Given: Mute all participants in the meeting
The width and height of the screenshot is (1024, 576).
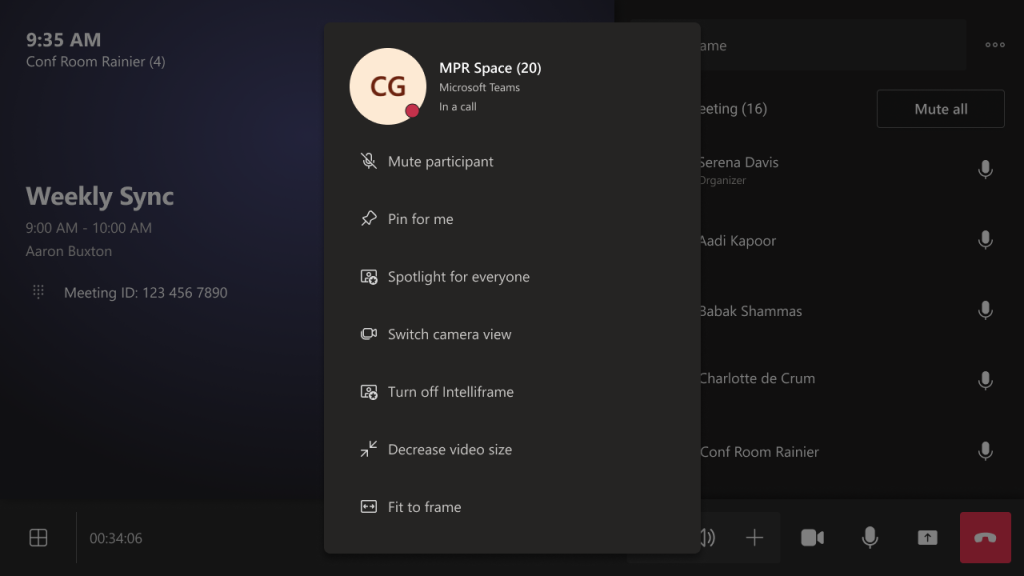Looking at the screenshot, I should (x=940, y=108).
